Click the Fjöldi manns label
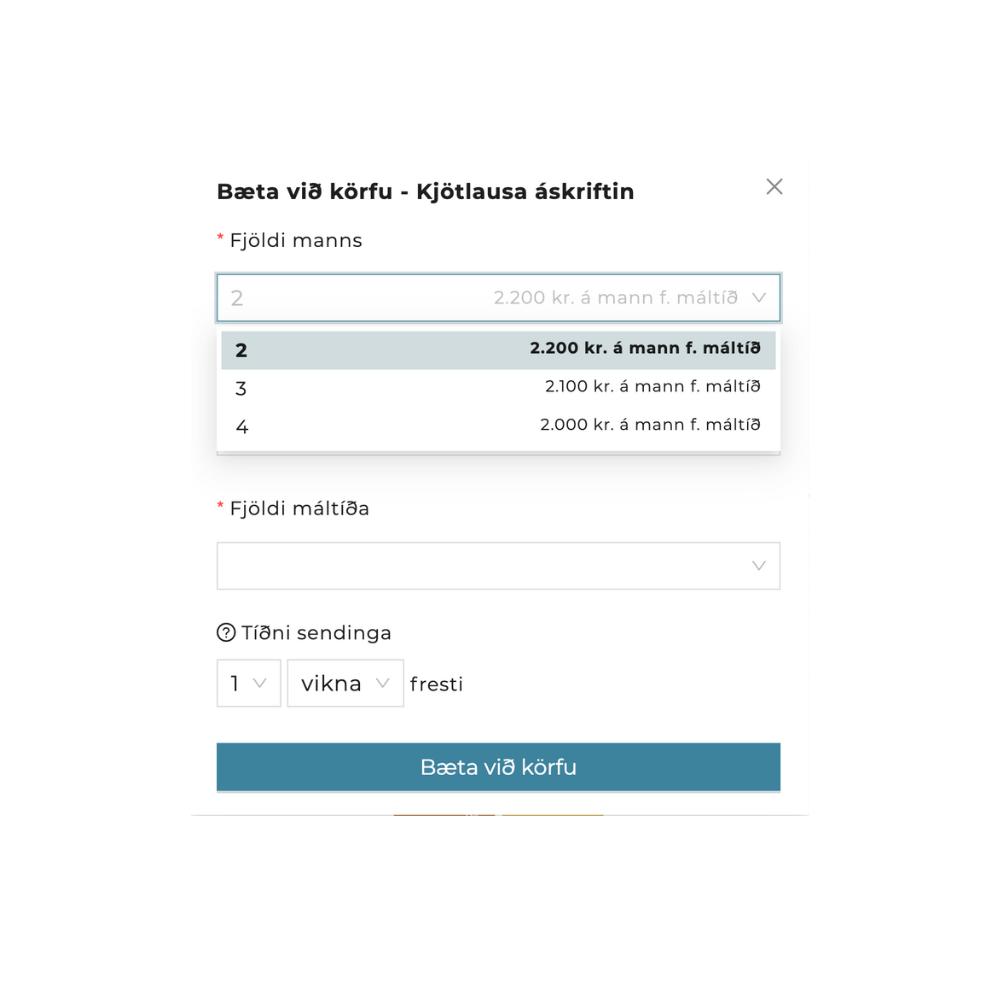 296,241
